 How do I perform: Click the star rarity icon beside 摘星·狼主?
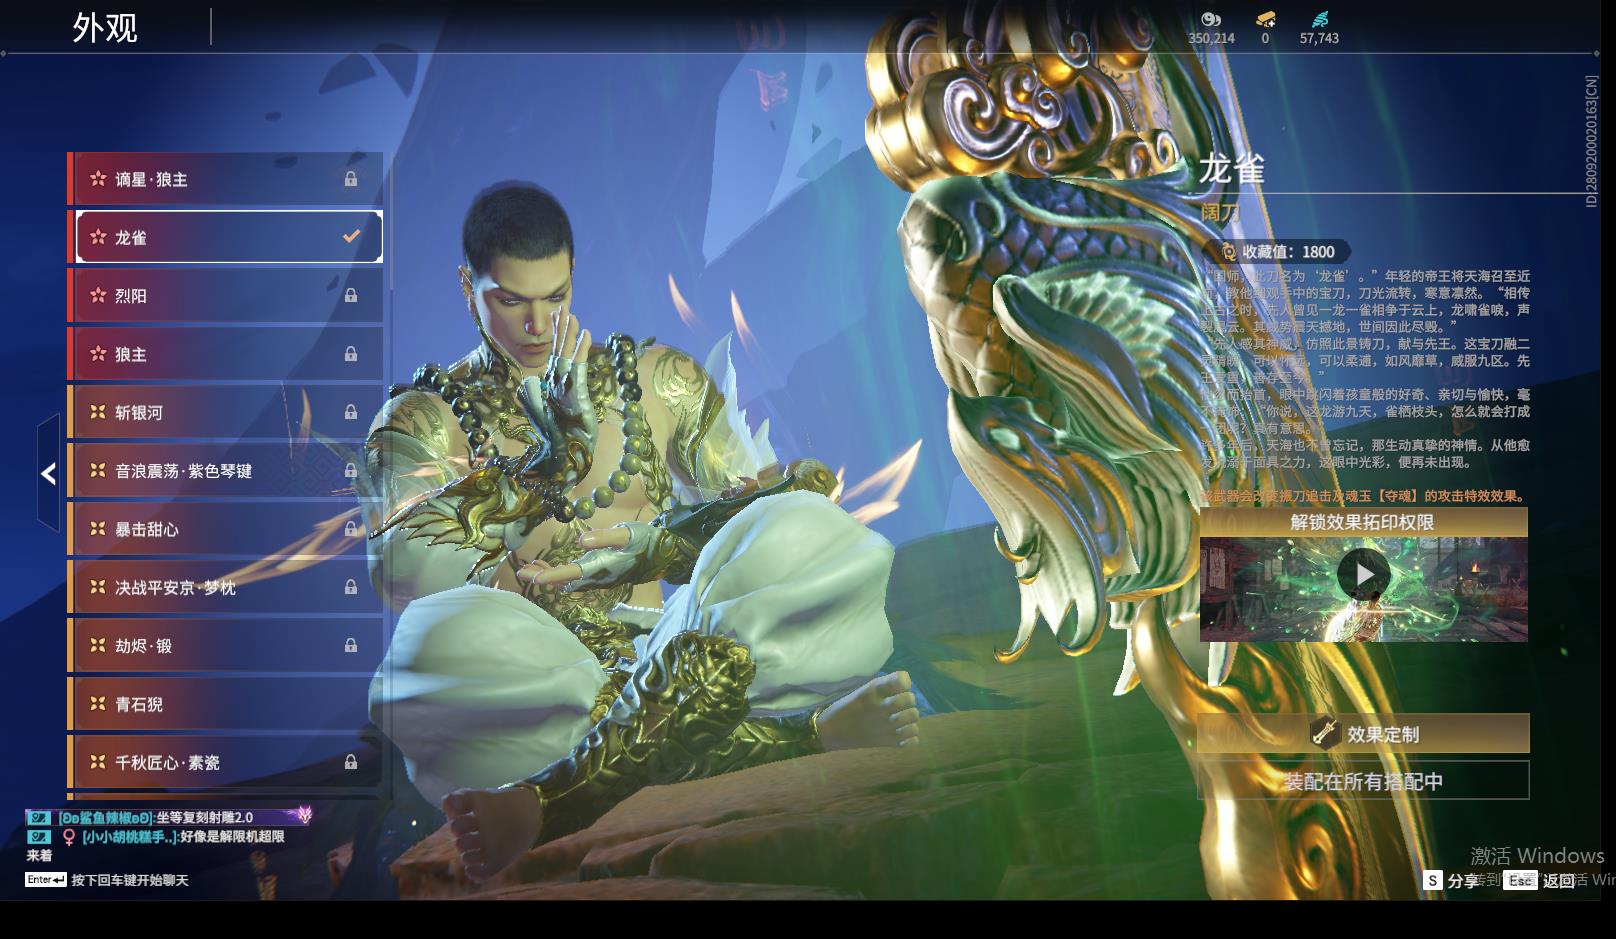98,179
